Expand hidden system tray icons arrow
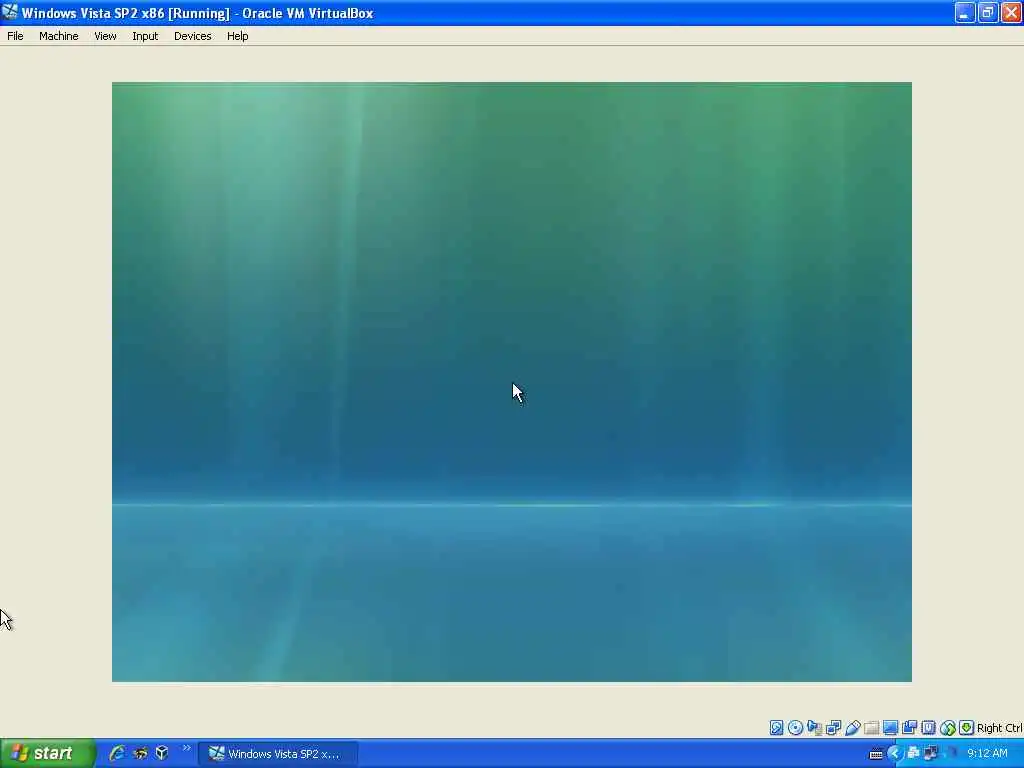This screenshot has height=768, width=1024. (x=895, y=754)
